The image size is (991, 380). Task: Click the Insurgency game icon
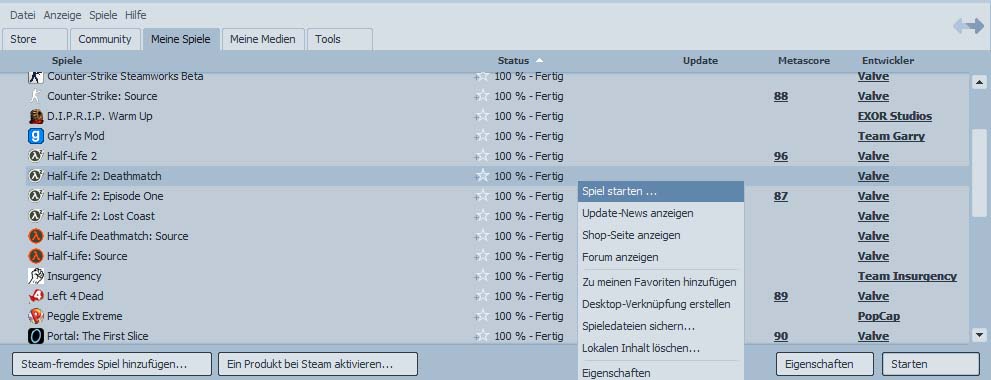tap(36, 276)
